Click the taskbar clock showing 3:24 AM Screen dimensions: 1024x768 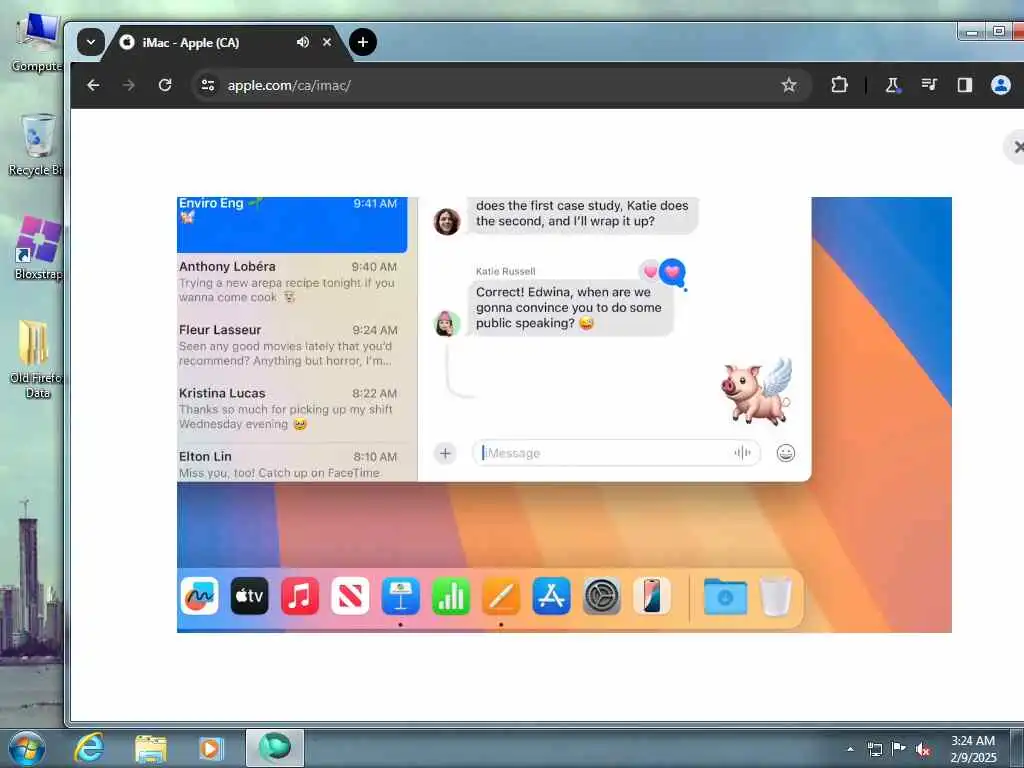point(973,749)
